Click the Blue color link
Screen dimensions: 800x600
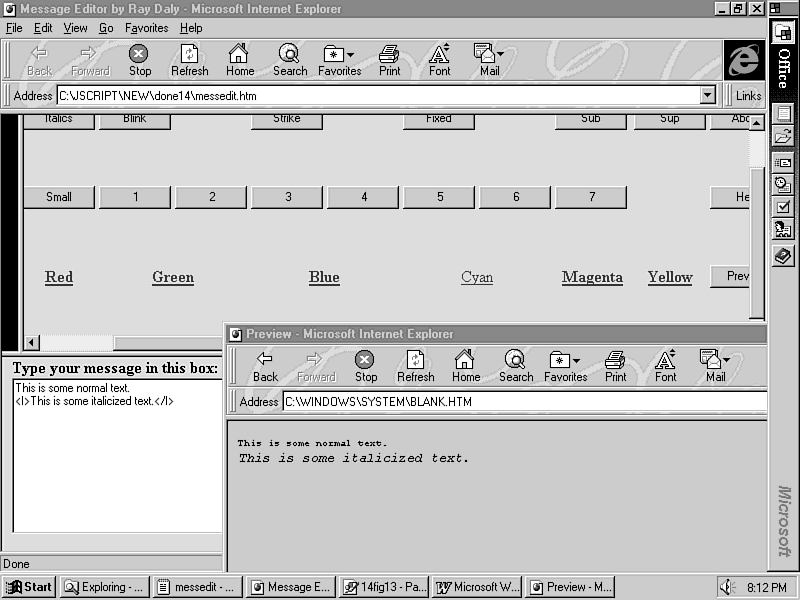click(324, 277)
